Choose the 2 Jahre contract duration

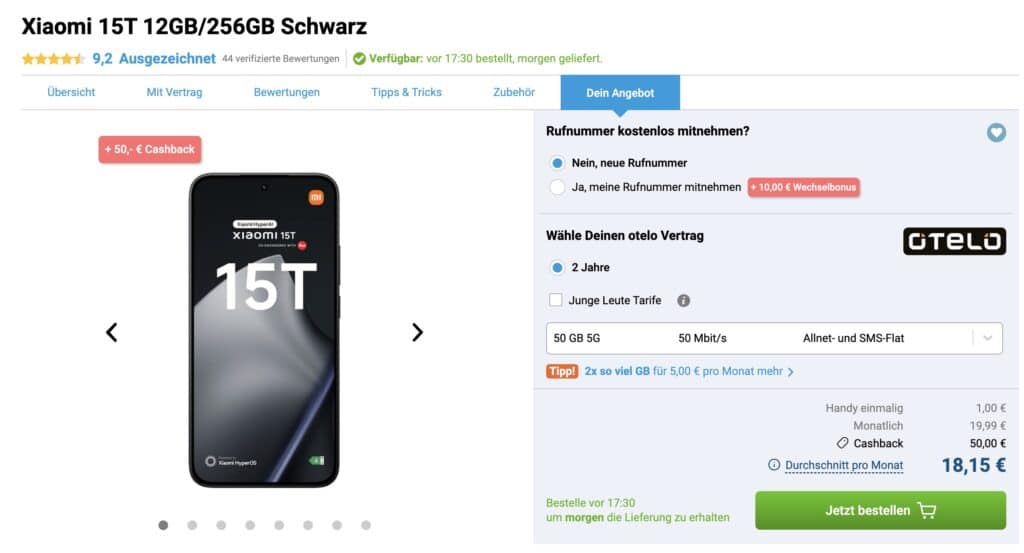[x=557, y=267]
